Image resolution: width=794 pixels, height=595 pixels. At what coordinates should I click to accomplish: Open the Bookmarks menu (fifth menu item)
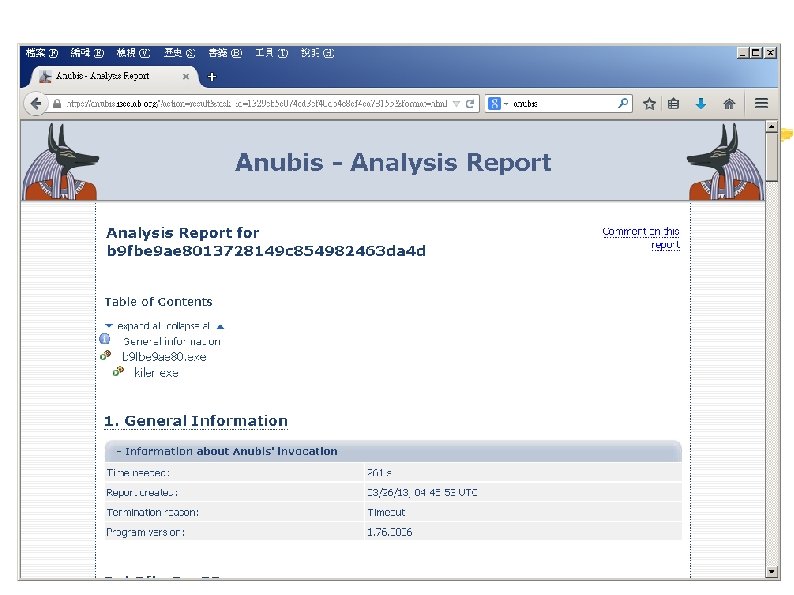(225, 53)
